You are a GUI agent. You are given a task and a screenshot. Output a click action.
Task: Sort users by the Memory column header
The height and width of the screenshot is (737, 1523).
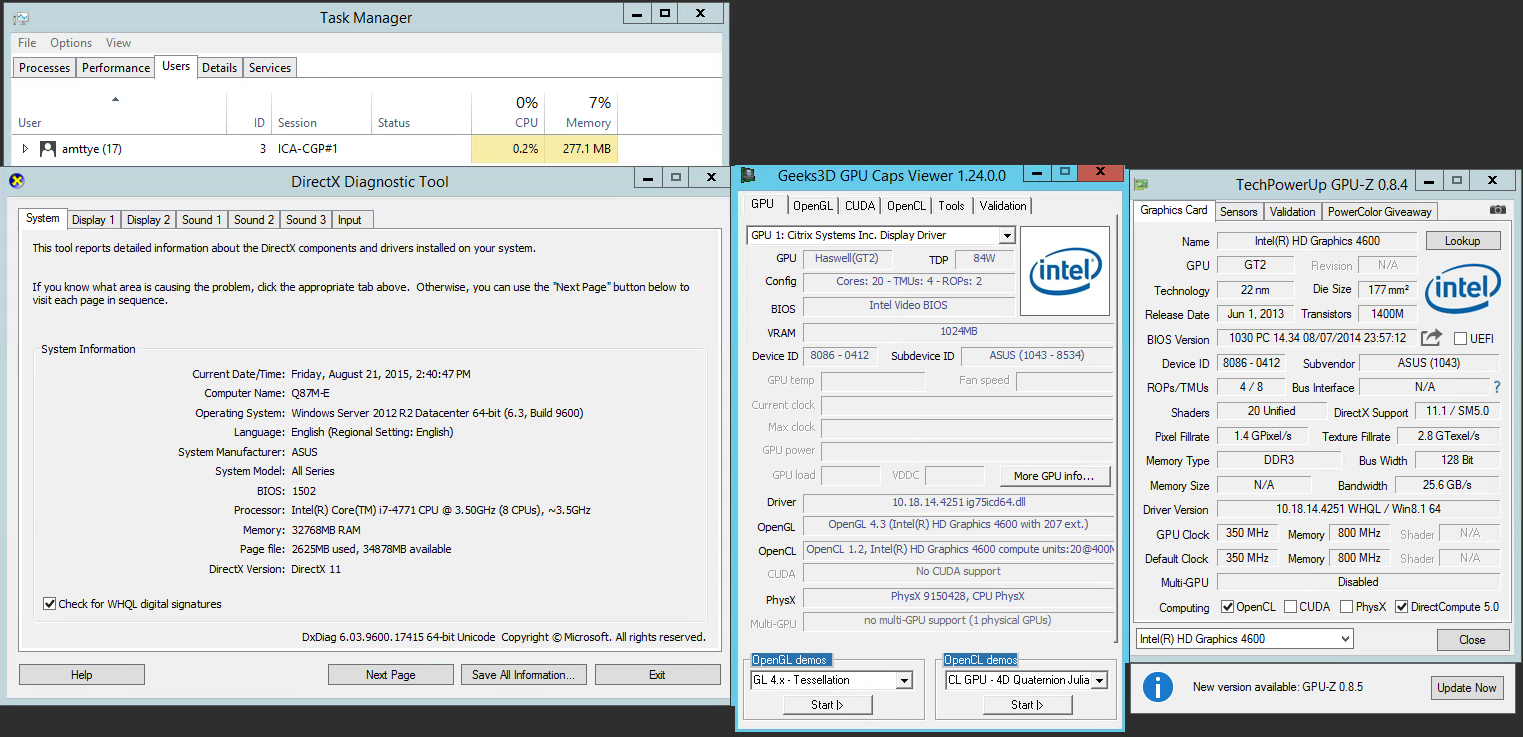pyautogui.click(x=581, y=112)
